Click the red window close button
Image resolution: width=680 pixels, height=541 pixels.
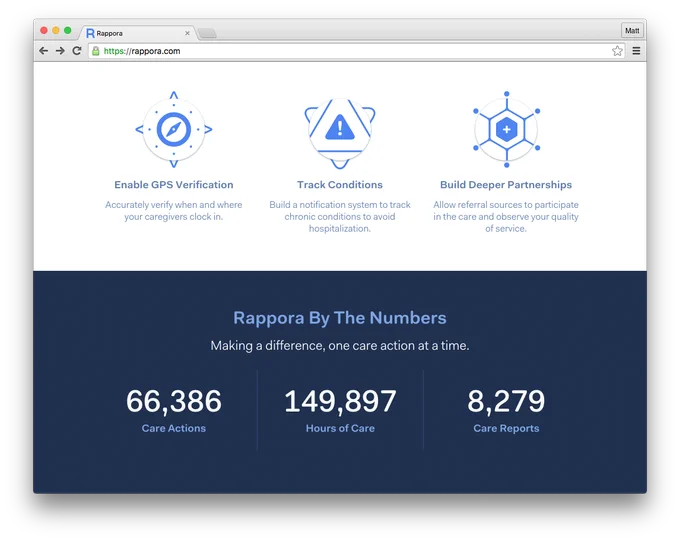tap(44, 30)
